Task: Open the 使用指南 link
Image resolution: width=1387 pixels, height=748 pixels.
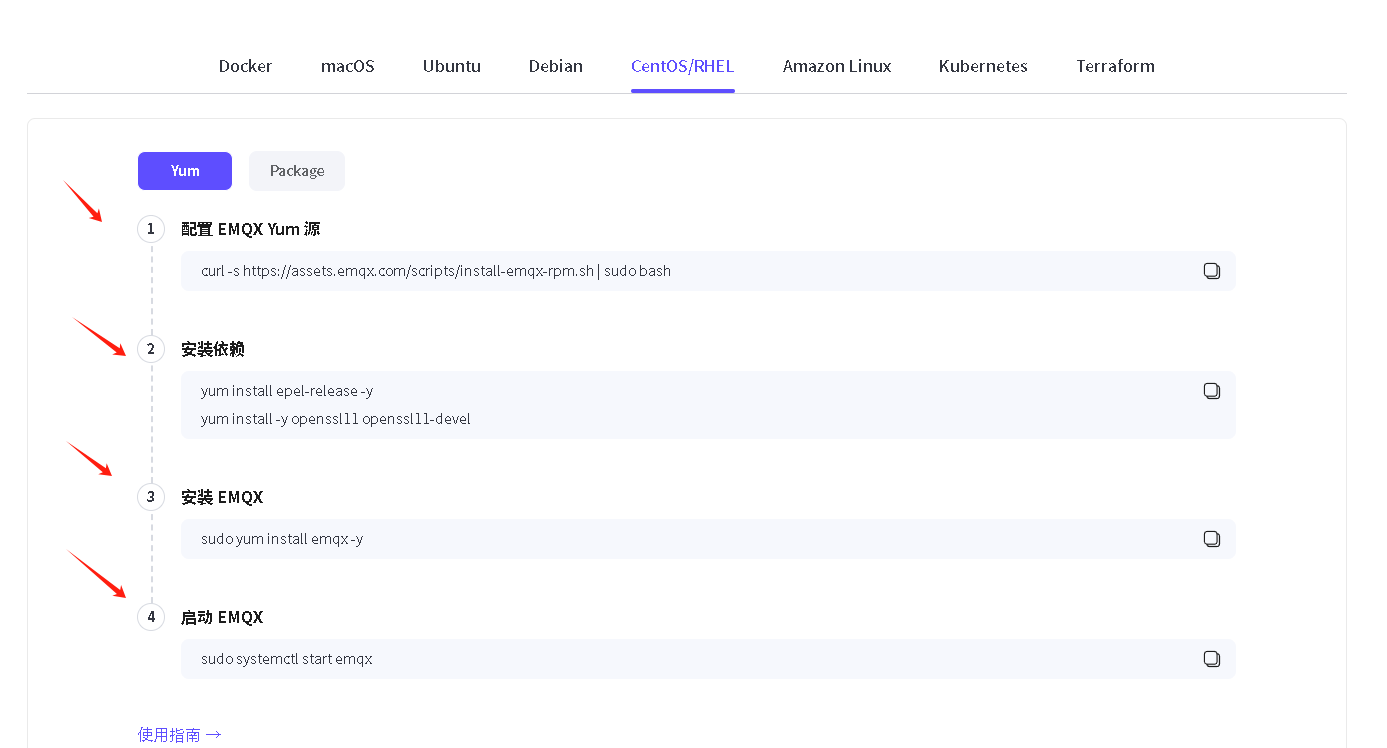Action: tap(179, 735)
